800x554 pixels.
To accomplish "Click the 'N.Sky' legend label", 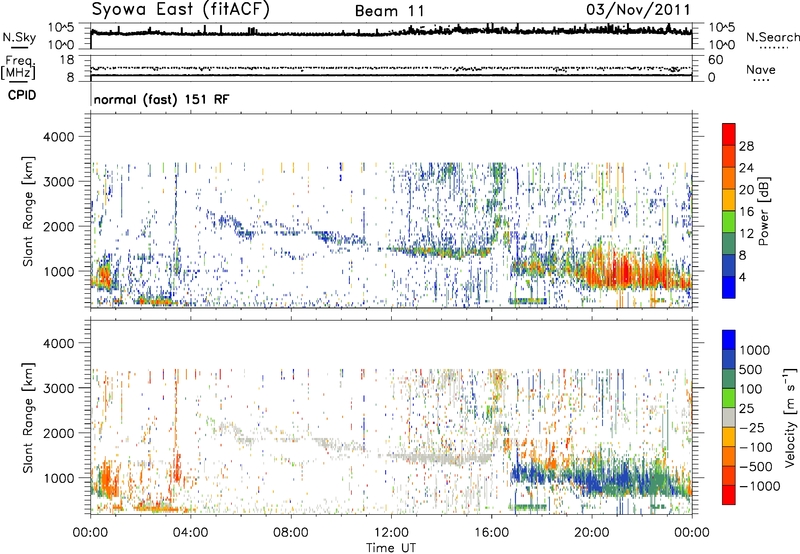I will point(19,37).
